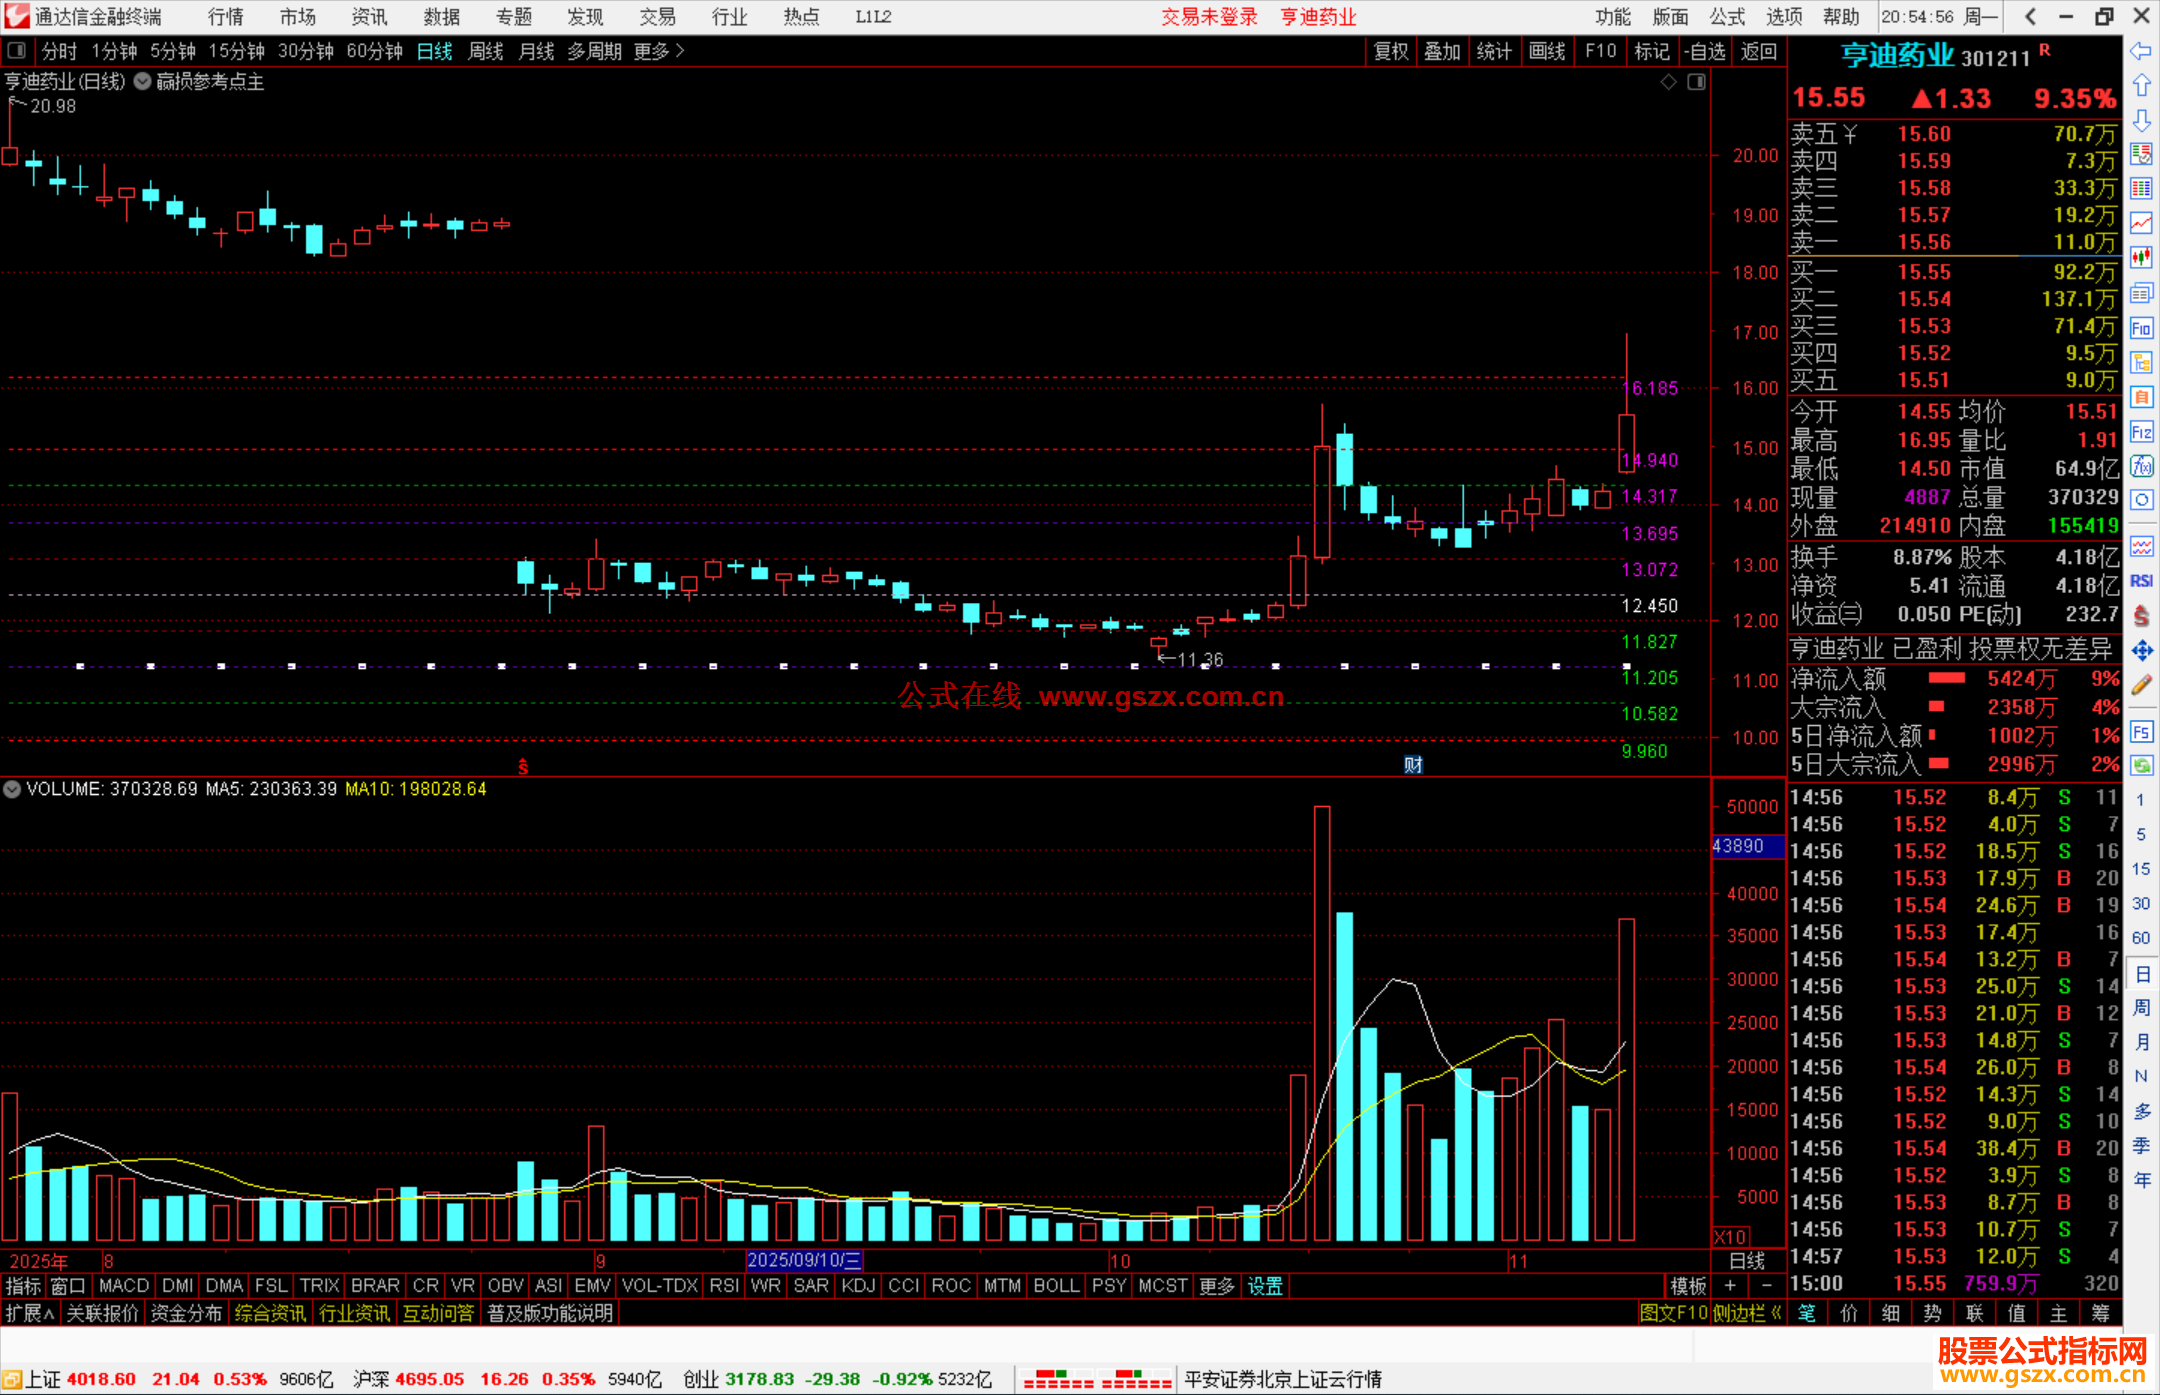Expand the 扩展 panel arrow
This screenshot has width=2160, height=1395.
[30, 1313]
